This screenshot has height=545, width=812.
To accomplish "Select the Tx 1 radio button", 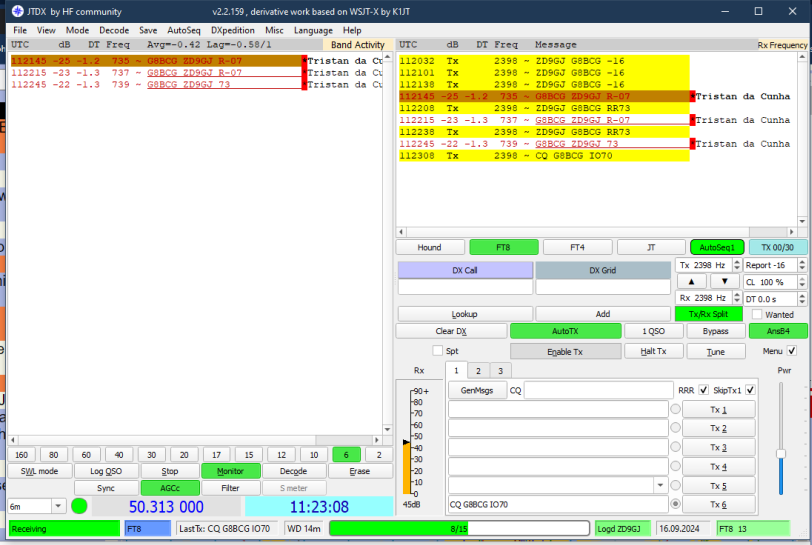I will pos(675,409).
